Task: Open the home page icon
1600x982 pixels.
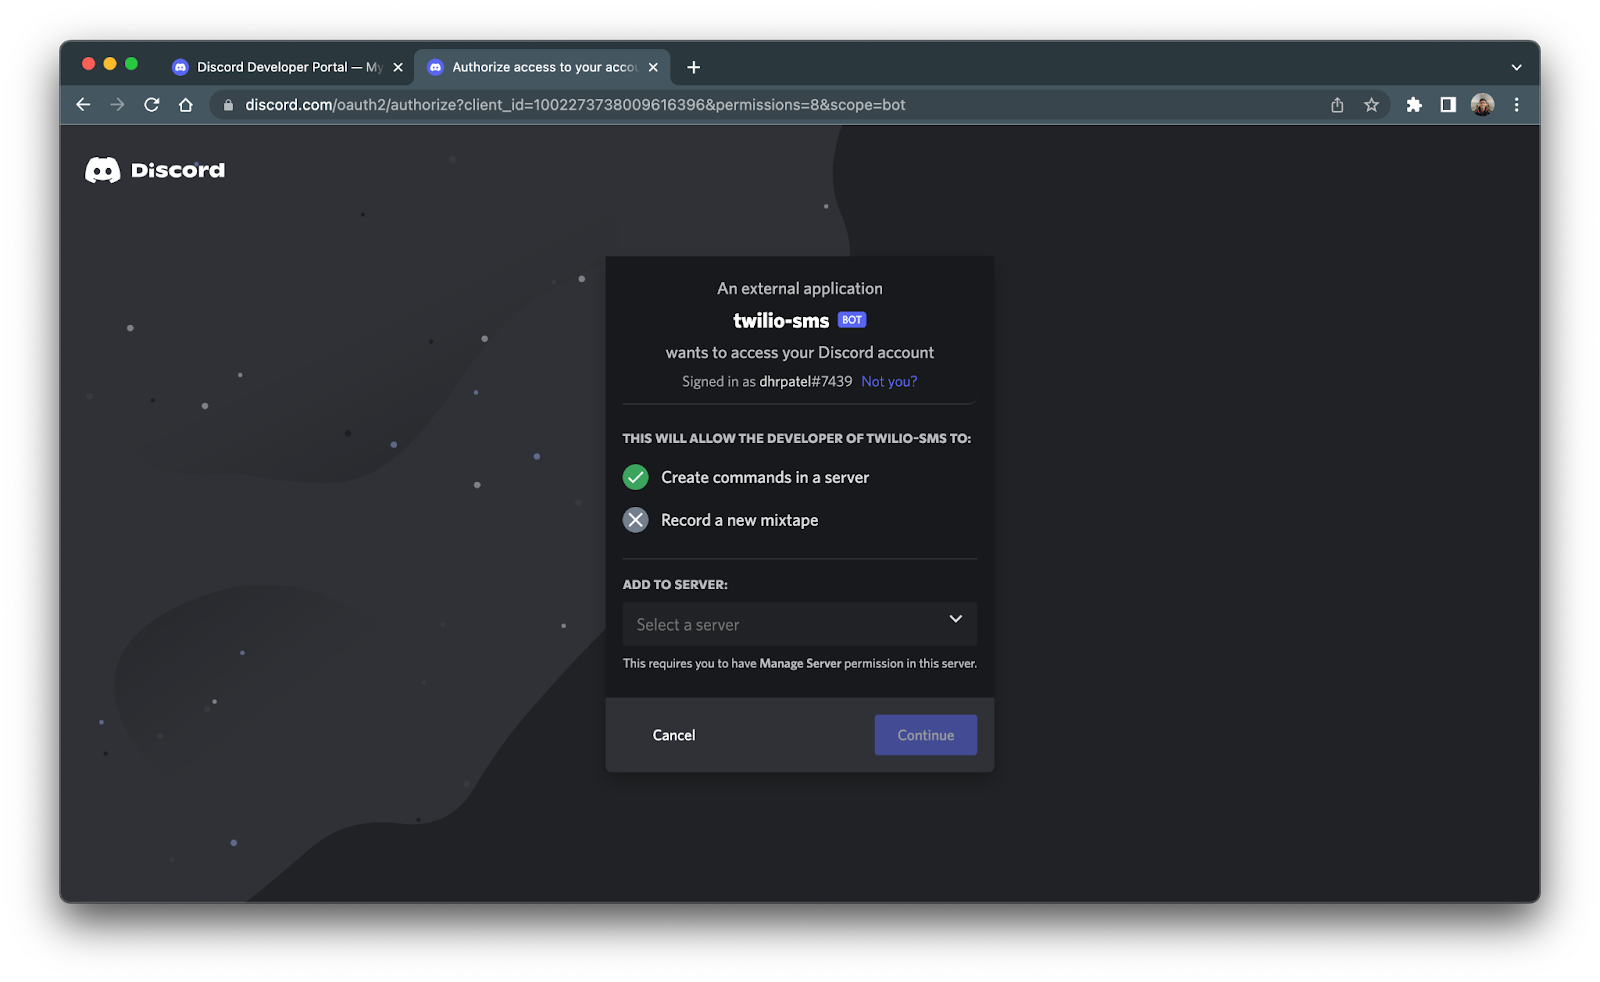Action: point(186,105)
